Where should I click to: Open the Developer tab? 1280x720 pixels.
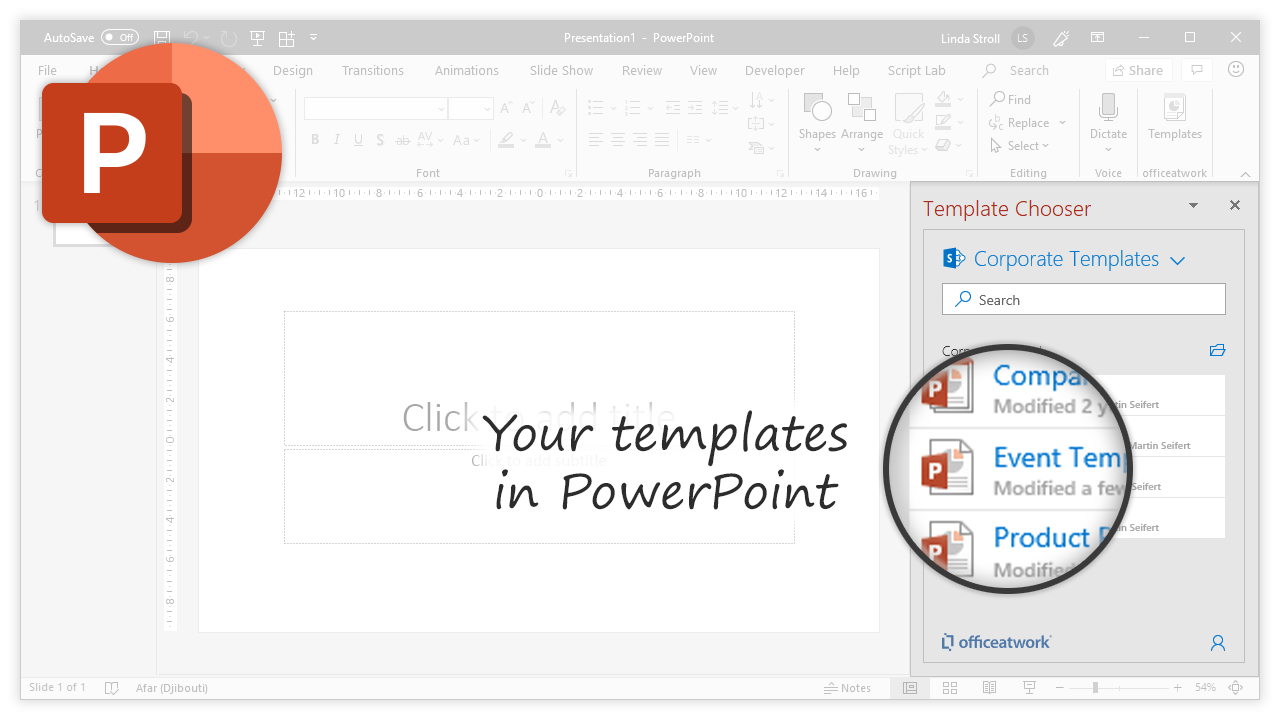(775, 71)
